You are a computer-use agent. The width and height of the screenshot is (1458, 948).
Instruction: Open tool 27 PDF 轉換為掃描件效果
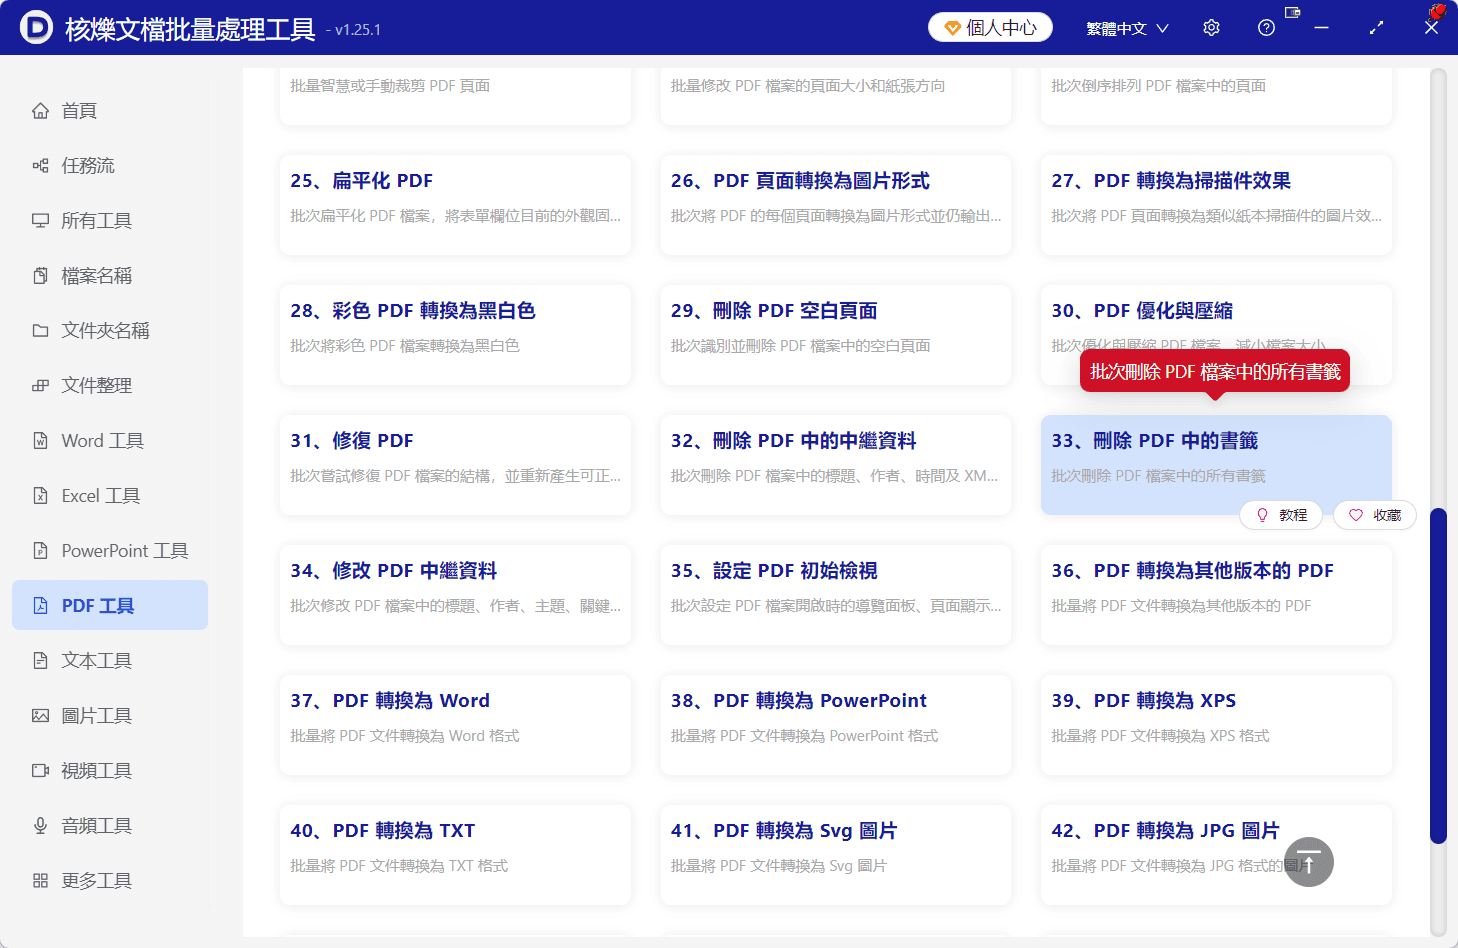pyautogui.click(x=1216, y=205)
